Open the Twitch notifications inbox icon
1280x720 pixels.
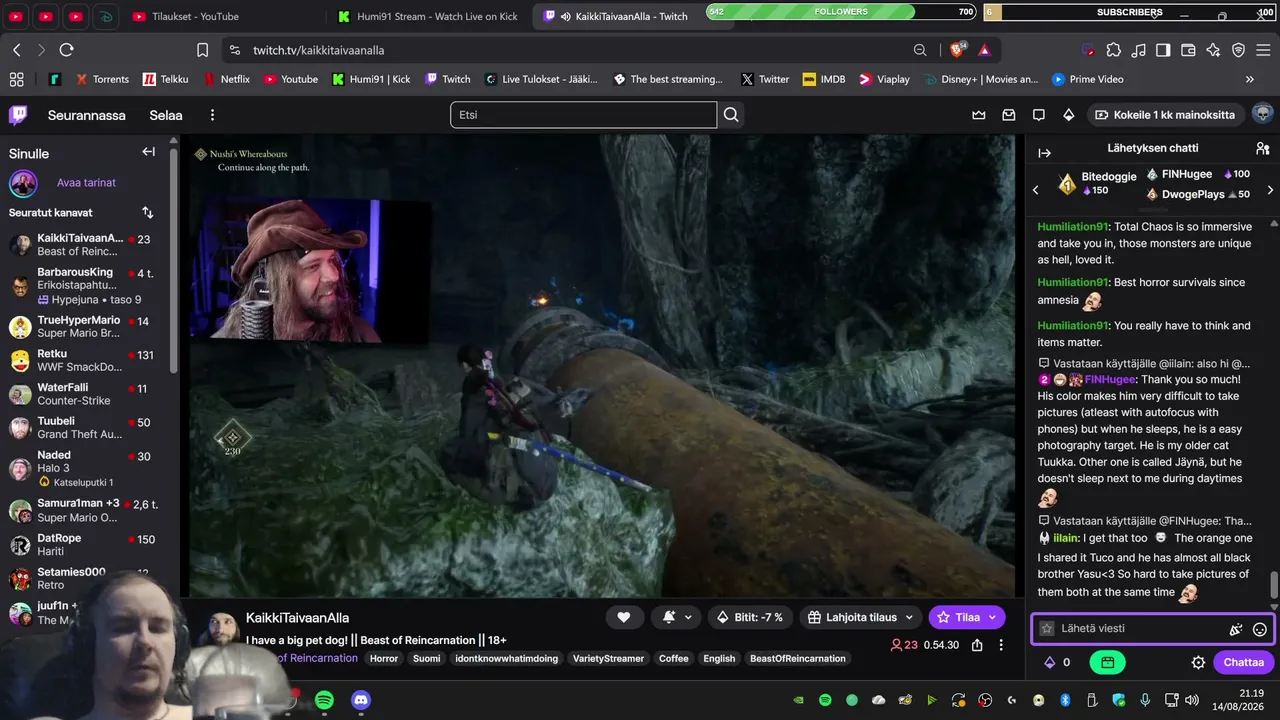1009,115
